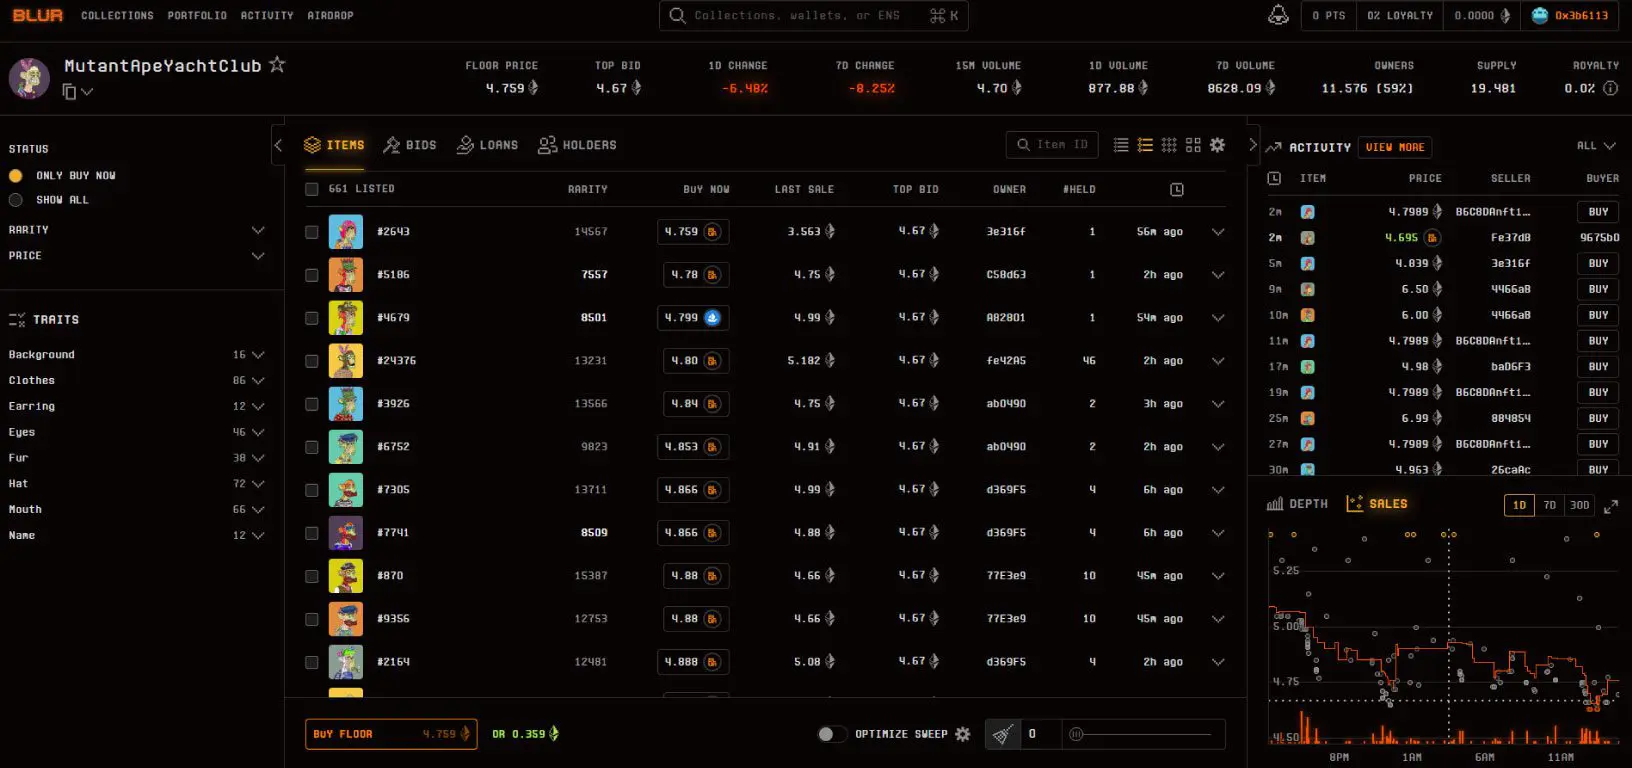Collapse right activity panel arrow
The image size is (1632, 768).
pos(1253,145)
